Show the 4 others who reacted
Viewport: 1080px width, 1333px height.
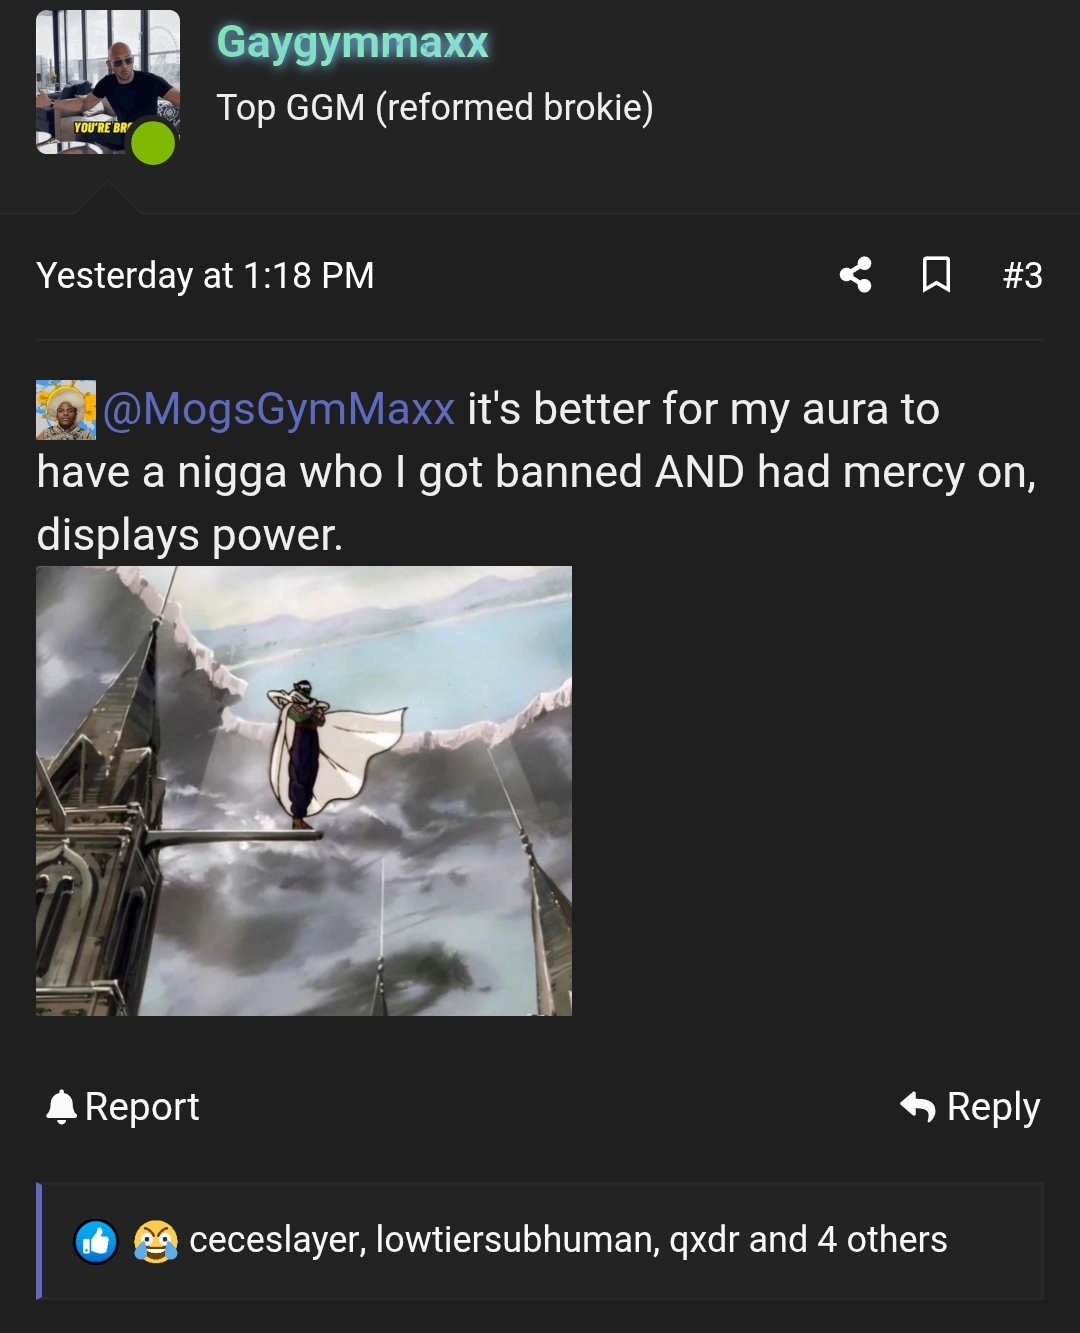point(882,1240)
